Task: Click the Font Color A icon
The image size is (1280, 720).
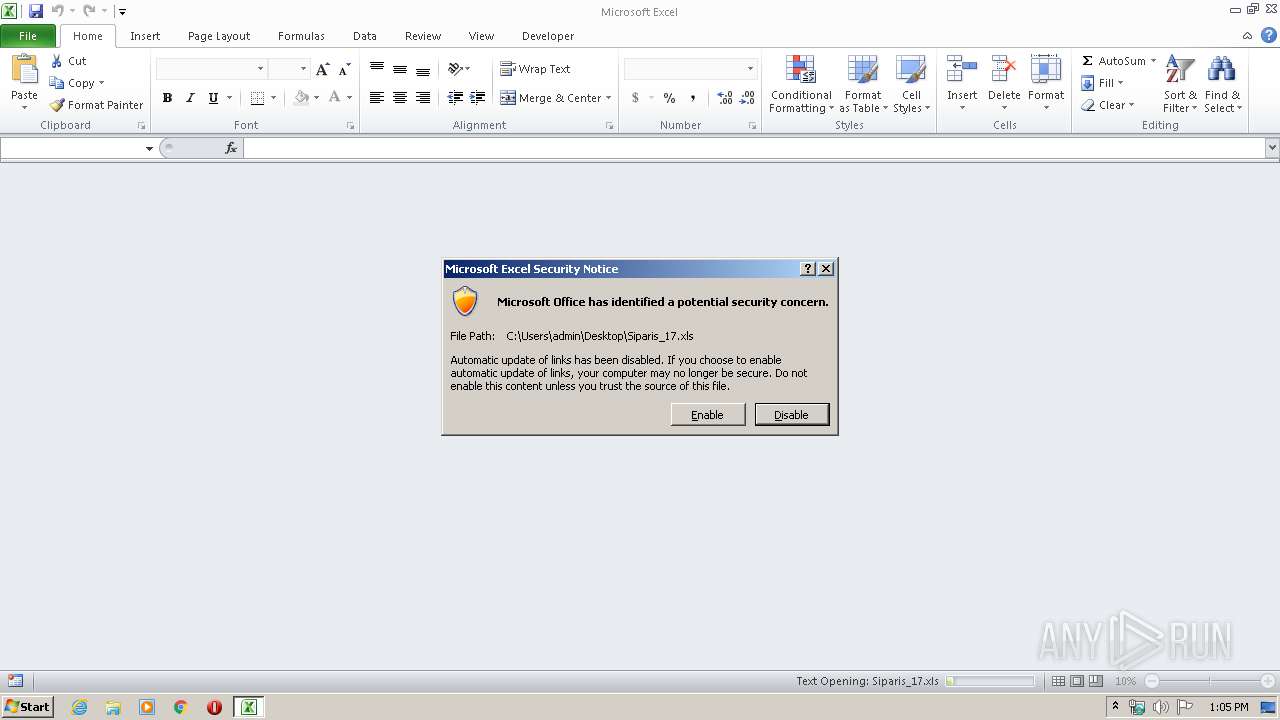Action: (335, 98)
